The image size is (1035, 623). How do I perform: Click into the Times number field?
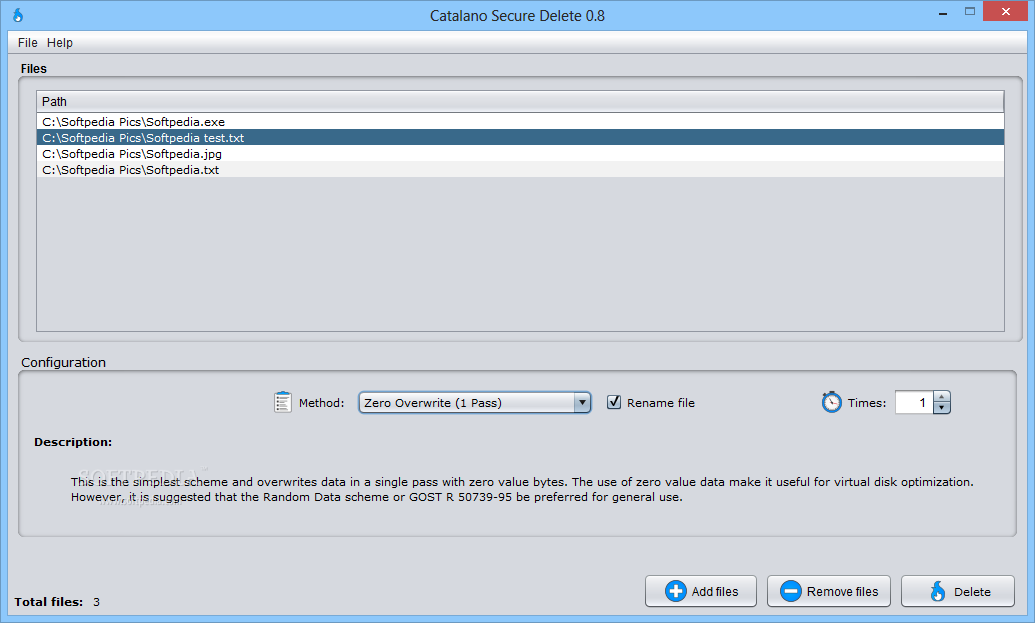914,403
